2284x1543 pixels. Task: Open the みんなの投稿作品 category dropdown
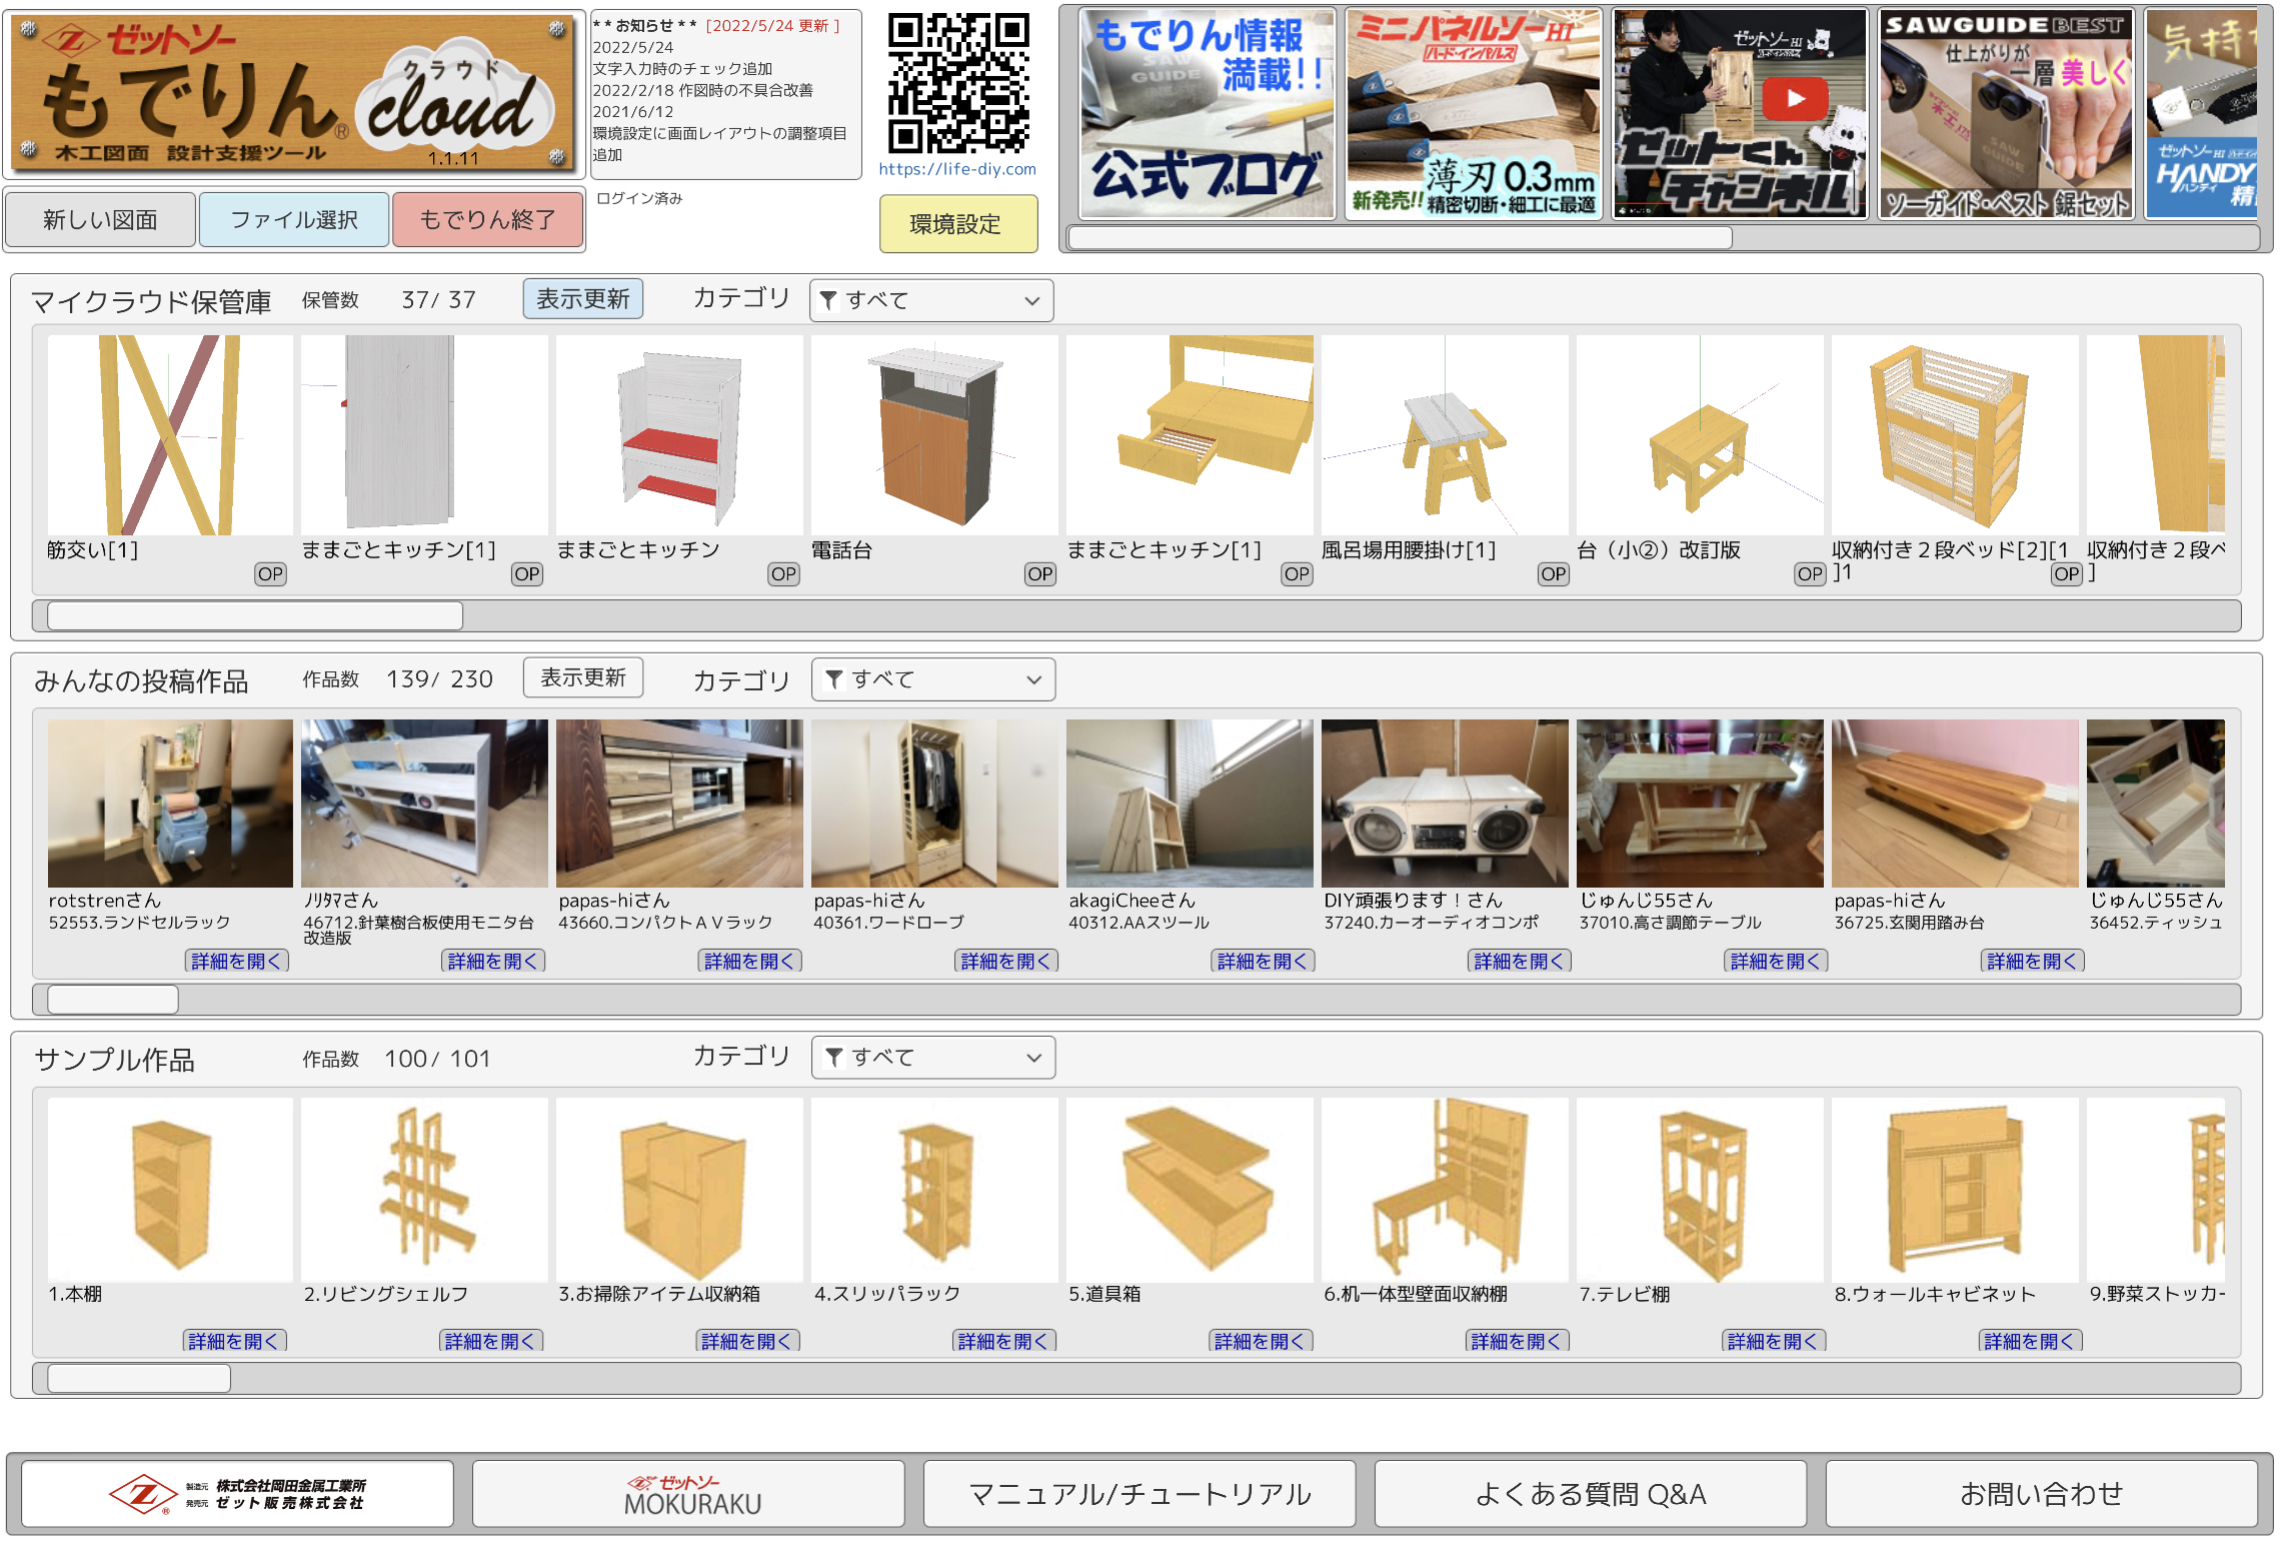coord(932,680)
